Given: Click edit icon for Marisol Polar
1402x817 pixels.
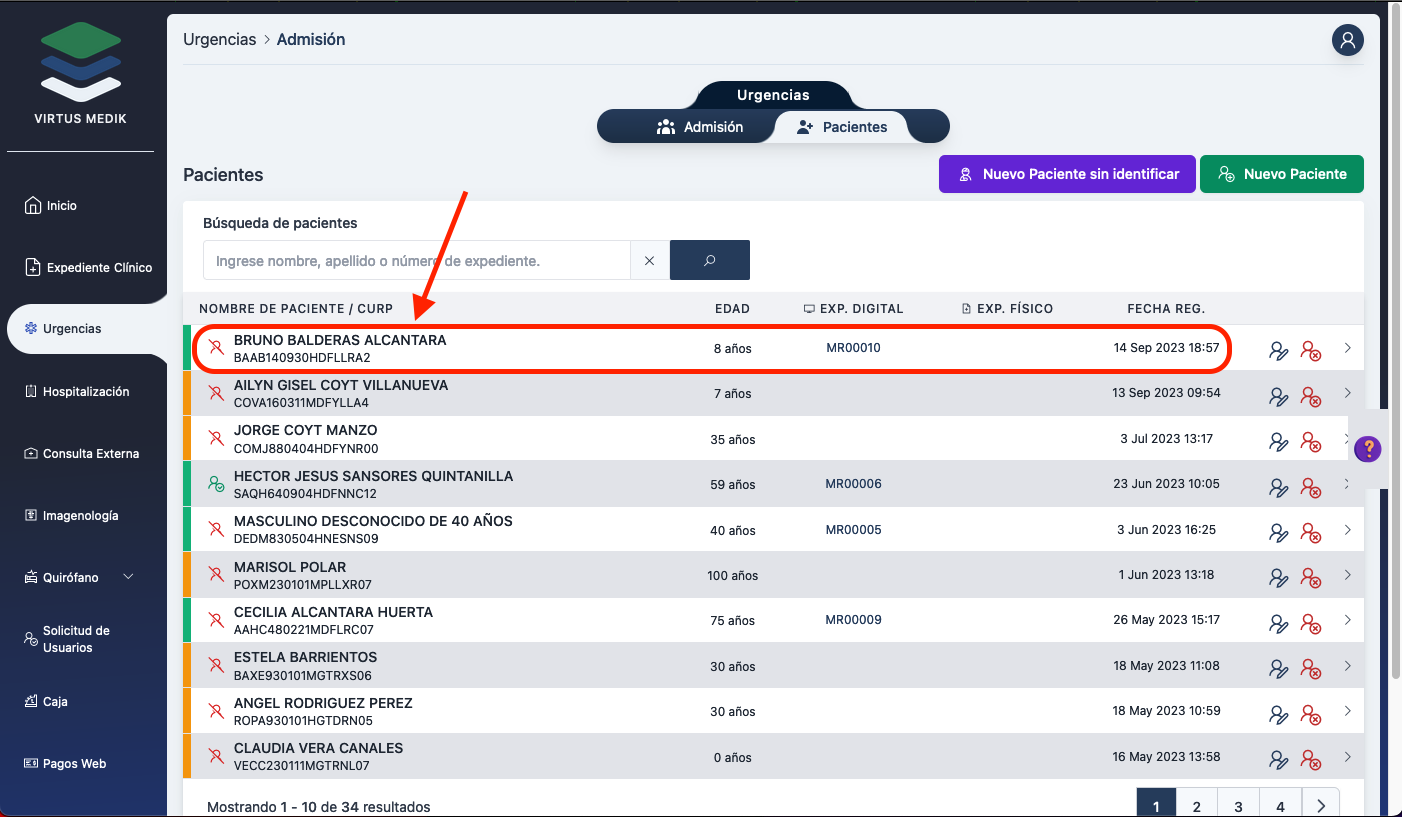Looking at the screenshot, I should (1278, 577).
